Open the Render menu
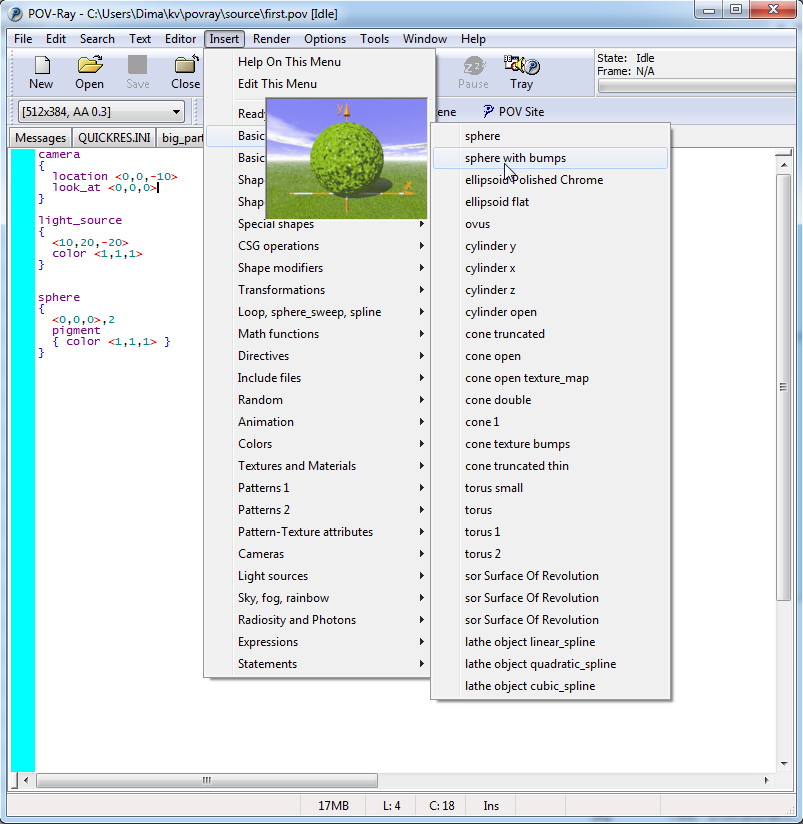Screen dimensions: 803x824 [271, 39]
